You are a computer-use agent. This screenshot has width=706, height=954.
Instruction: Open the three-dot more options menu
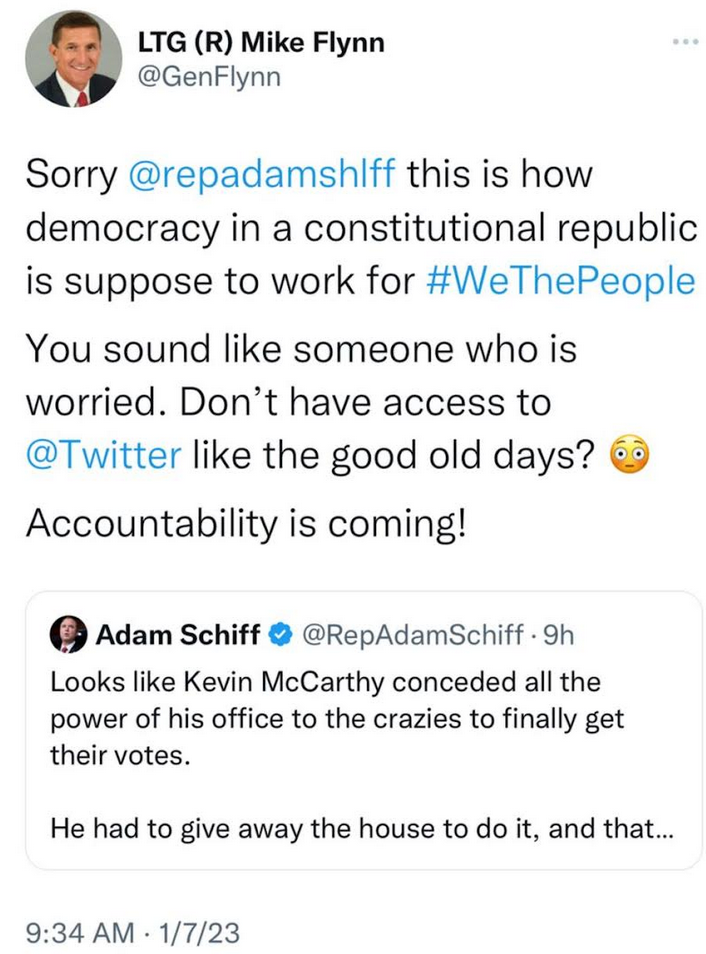click(682, 43)
